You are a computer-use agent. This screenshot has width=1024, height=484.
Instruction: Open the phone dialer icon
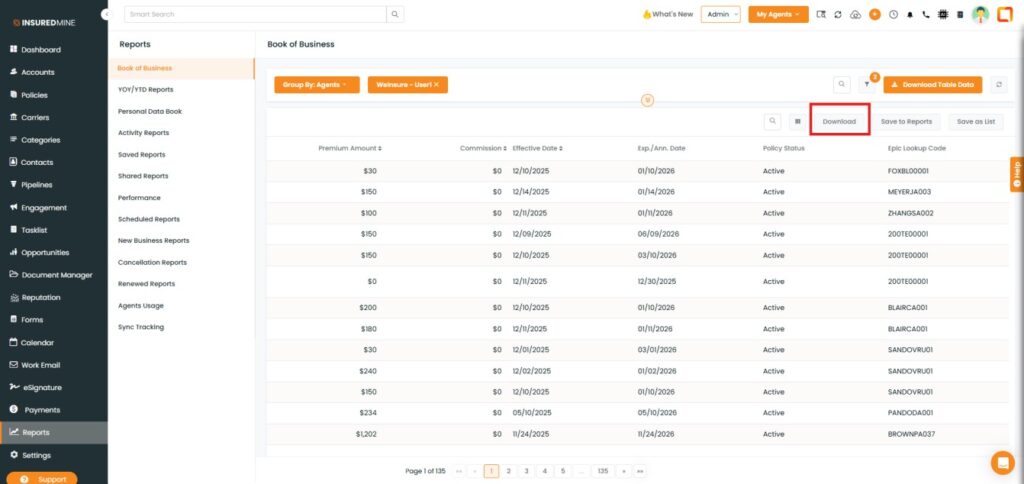tap(926, 15)
